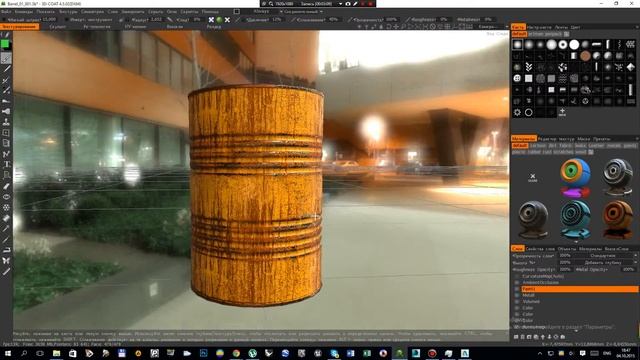
Task: Move layer down with arrow icon
Action: click(x=549, y=337)
